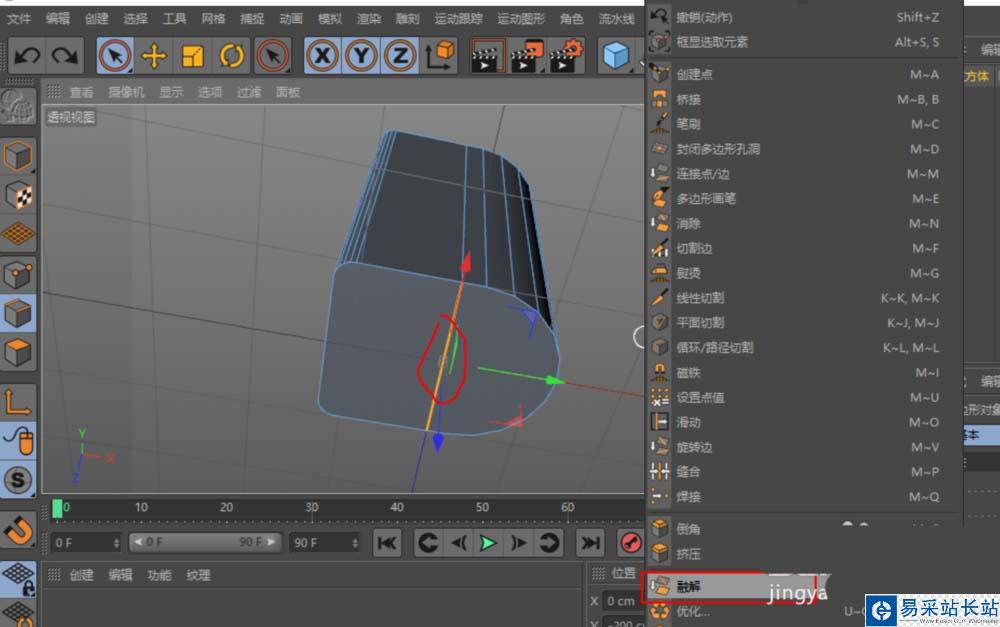
Task: Render to Picture Viewer icon
Action: [x=527, y=56]
